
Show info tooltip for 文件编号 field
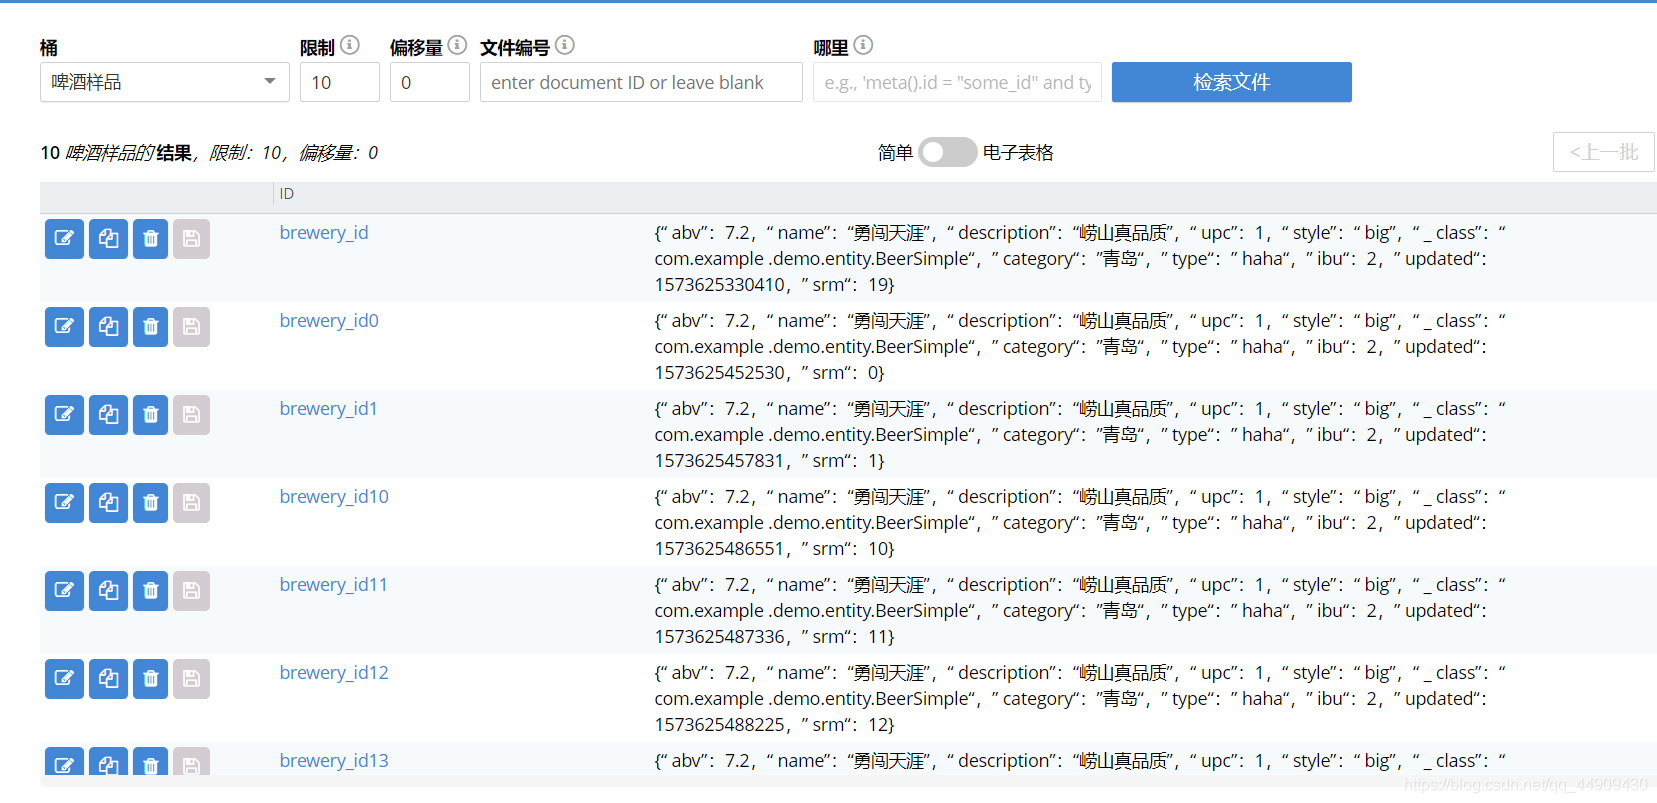pos(565,45)
